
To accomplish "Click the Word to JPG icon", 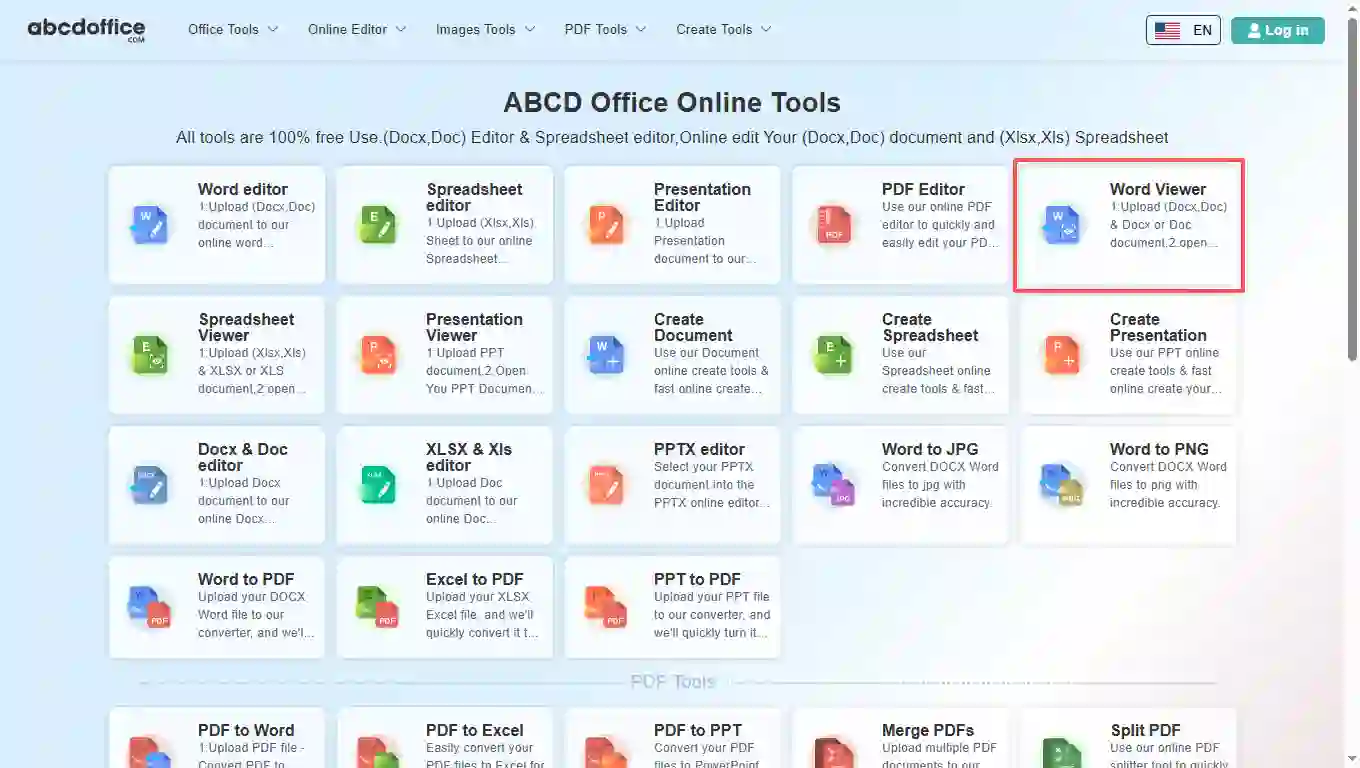I will pos(833,485).
